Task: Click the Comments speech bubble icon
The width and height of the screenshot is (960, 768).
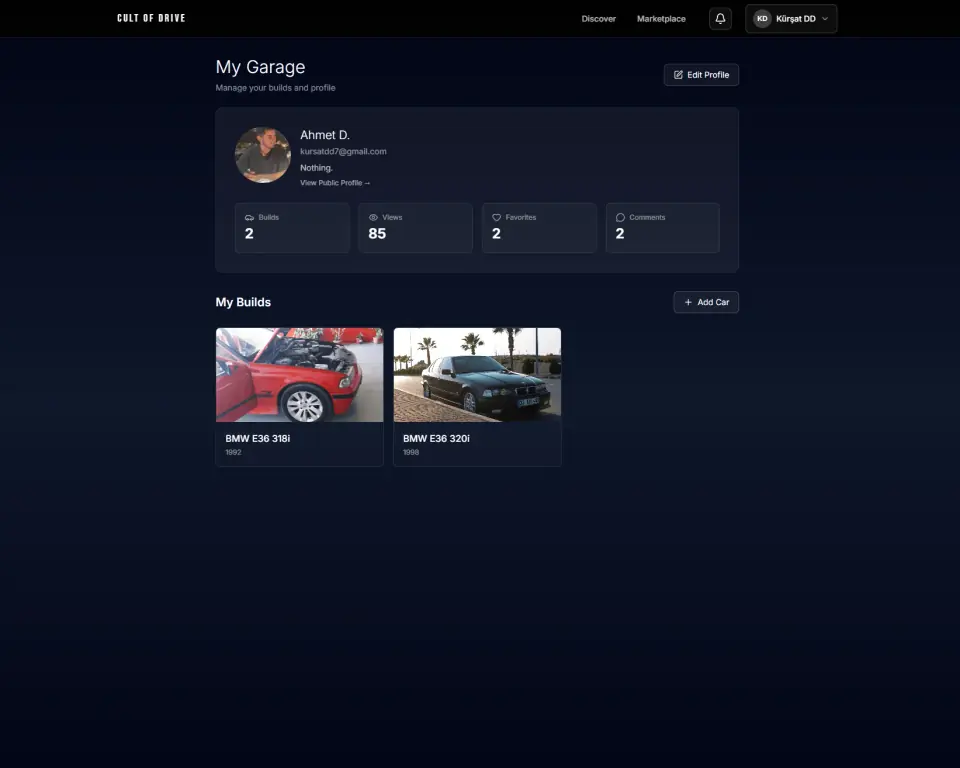Action: click(x=620, y=217)
